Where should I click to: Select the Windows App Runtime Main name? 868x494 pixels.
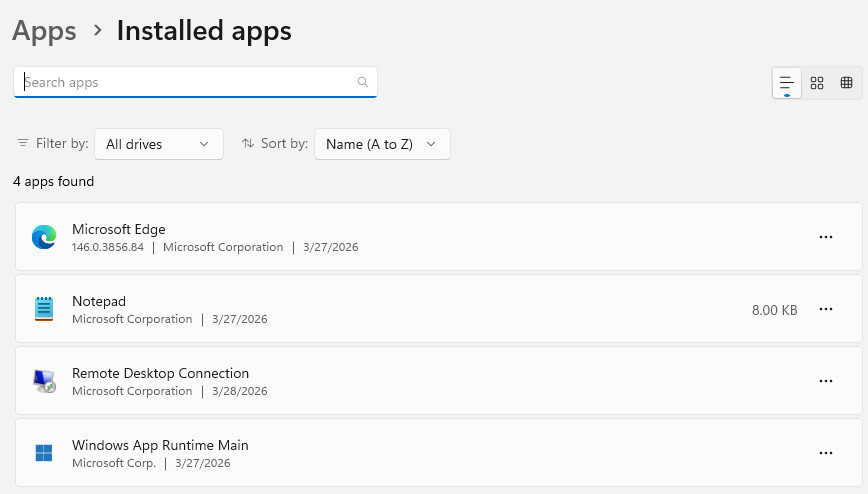160,445
